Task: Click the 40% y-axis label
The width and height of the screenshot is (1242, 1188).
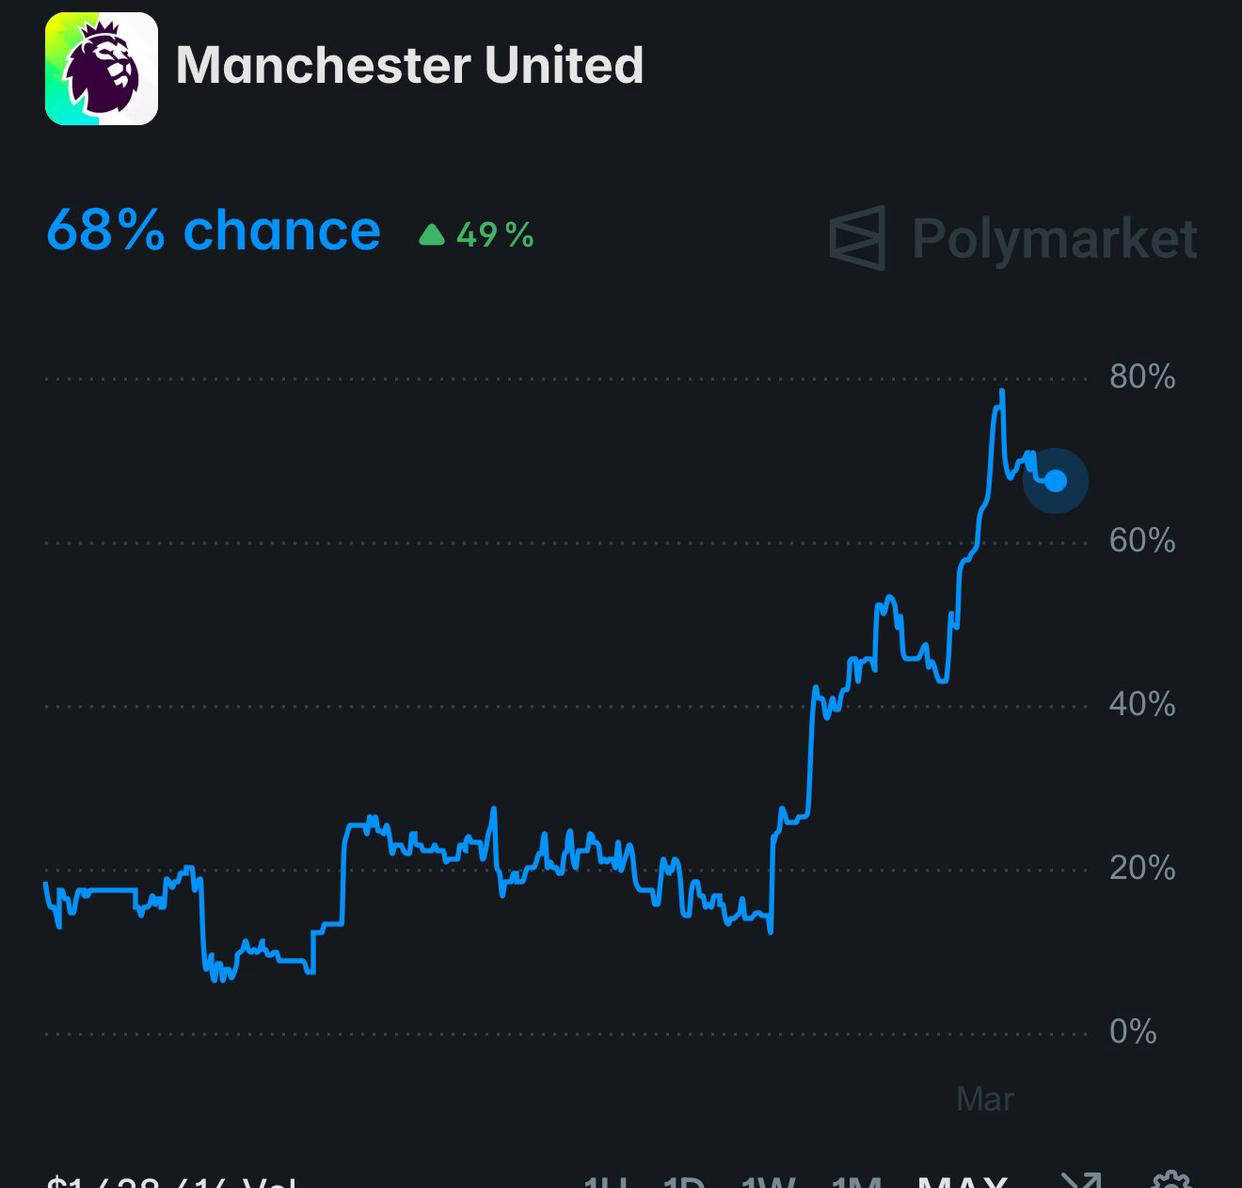Action: [x=1142, y=705]
